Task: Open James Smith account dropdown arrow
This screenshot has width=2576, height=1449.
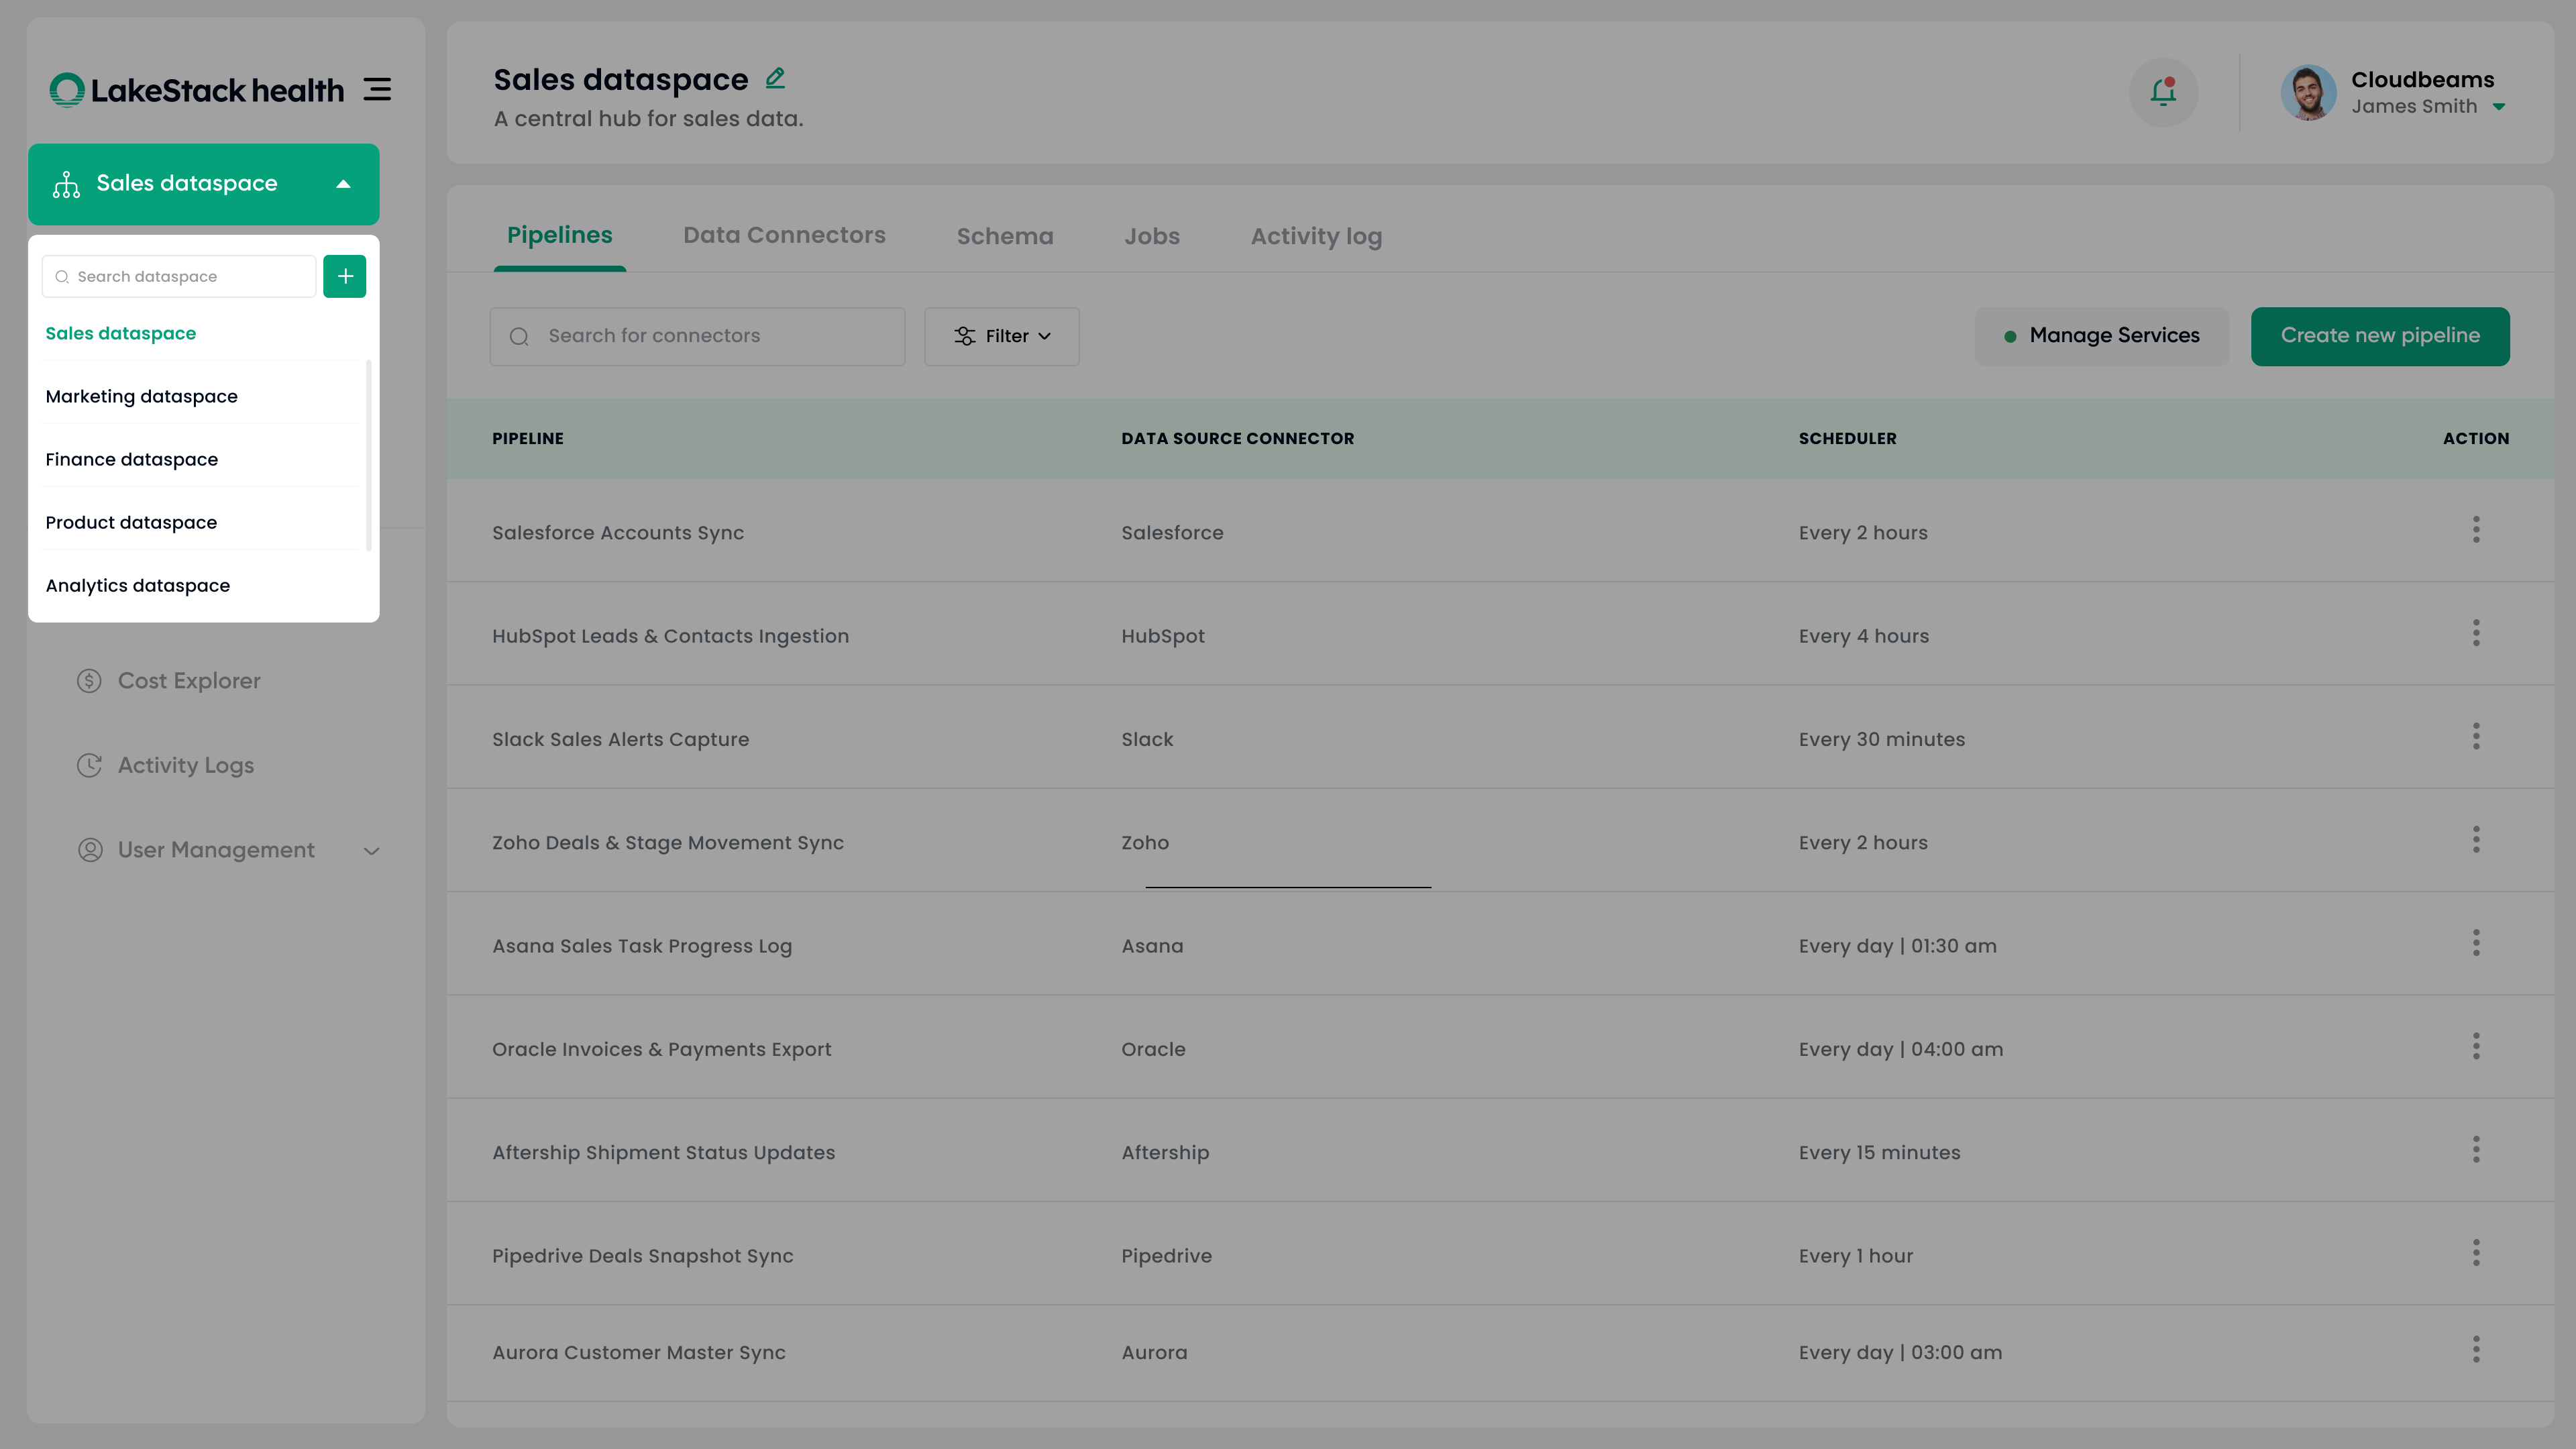Action: [2499, 107]
